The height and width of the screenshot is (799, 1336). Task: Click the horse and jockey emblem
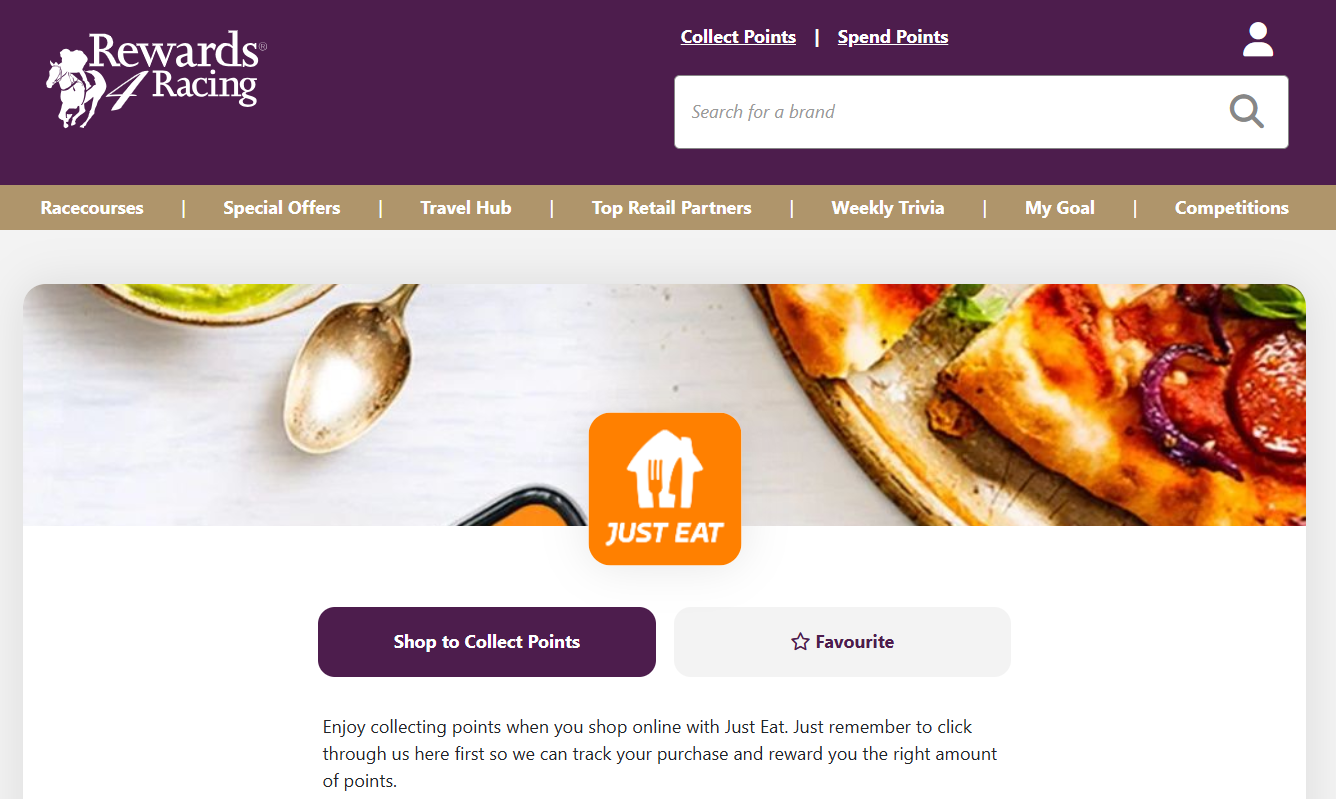(75, 88)
